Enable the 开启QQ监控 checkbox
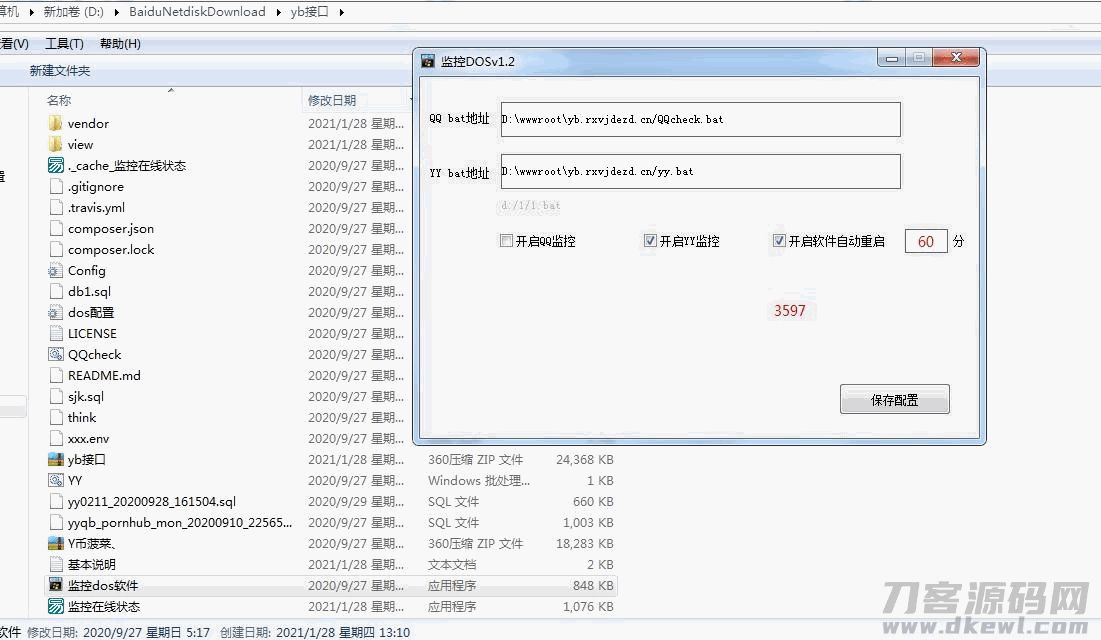Image resolution: width=1101 pixels, height=640 pixels. pos(507,241)
